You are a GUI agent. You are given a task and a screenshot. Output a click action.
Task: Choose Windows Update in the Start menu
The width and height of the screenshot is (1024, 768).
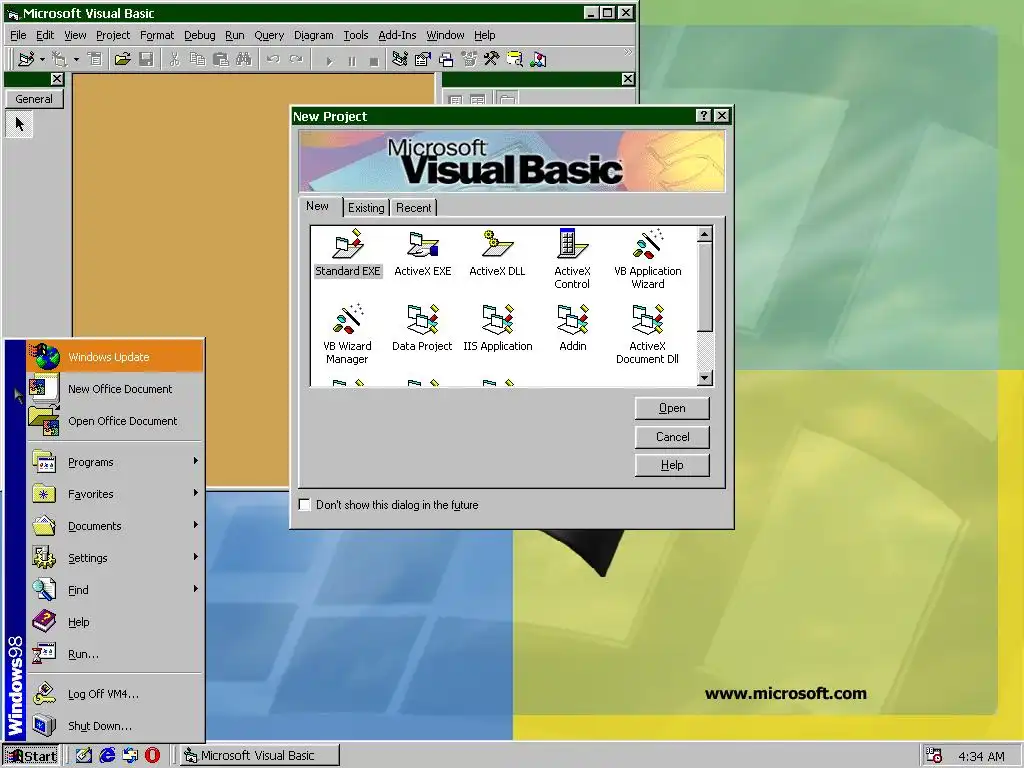(116, 357)
